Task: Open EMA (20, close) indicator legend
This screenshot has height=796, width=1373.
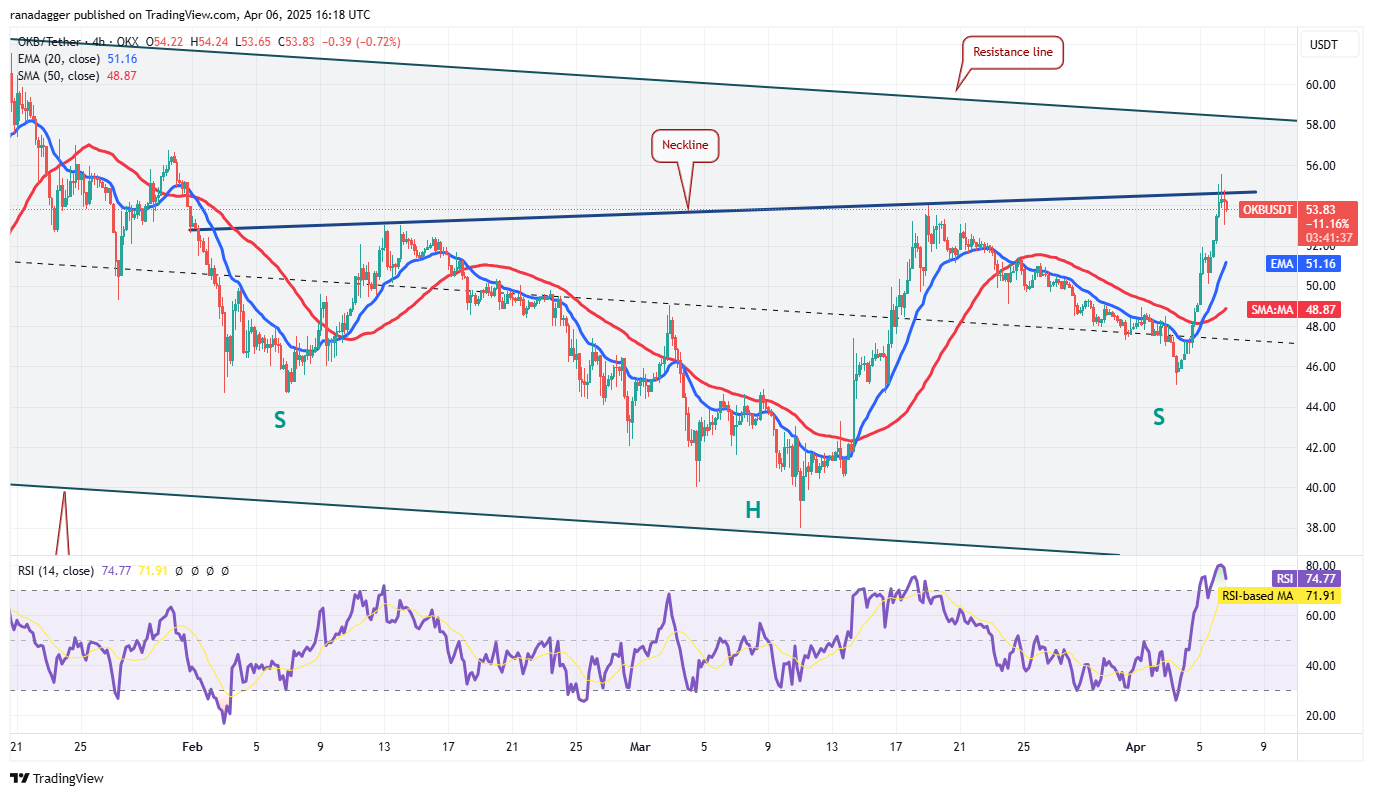Action: tap(58, 59)
